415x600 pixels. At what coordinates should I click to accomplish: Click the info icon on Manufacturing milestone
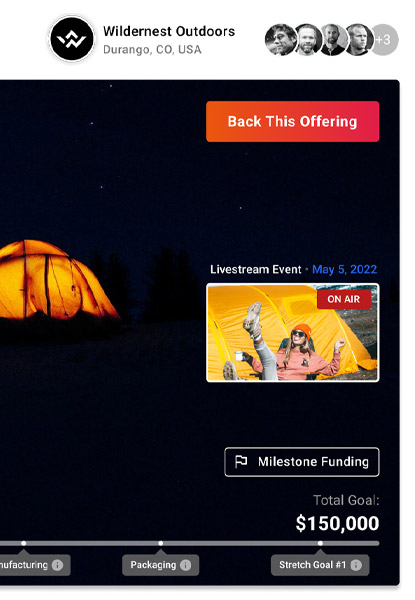(x=57, y=565)
